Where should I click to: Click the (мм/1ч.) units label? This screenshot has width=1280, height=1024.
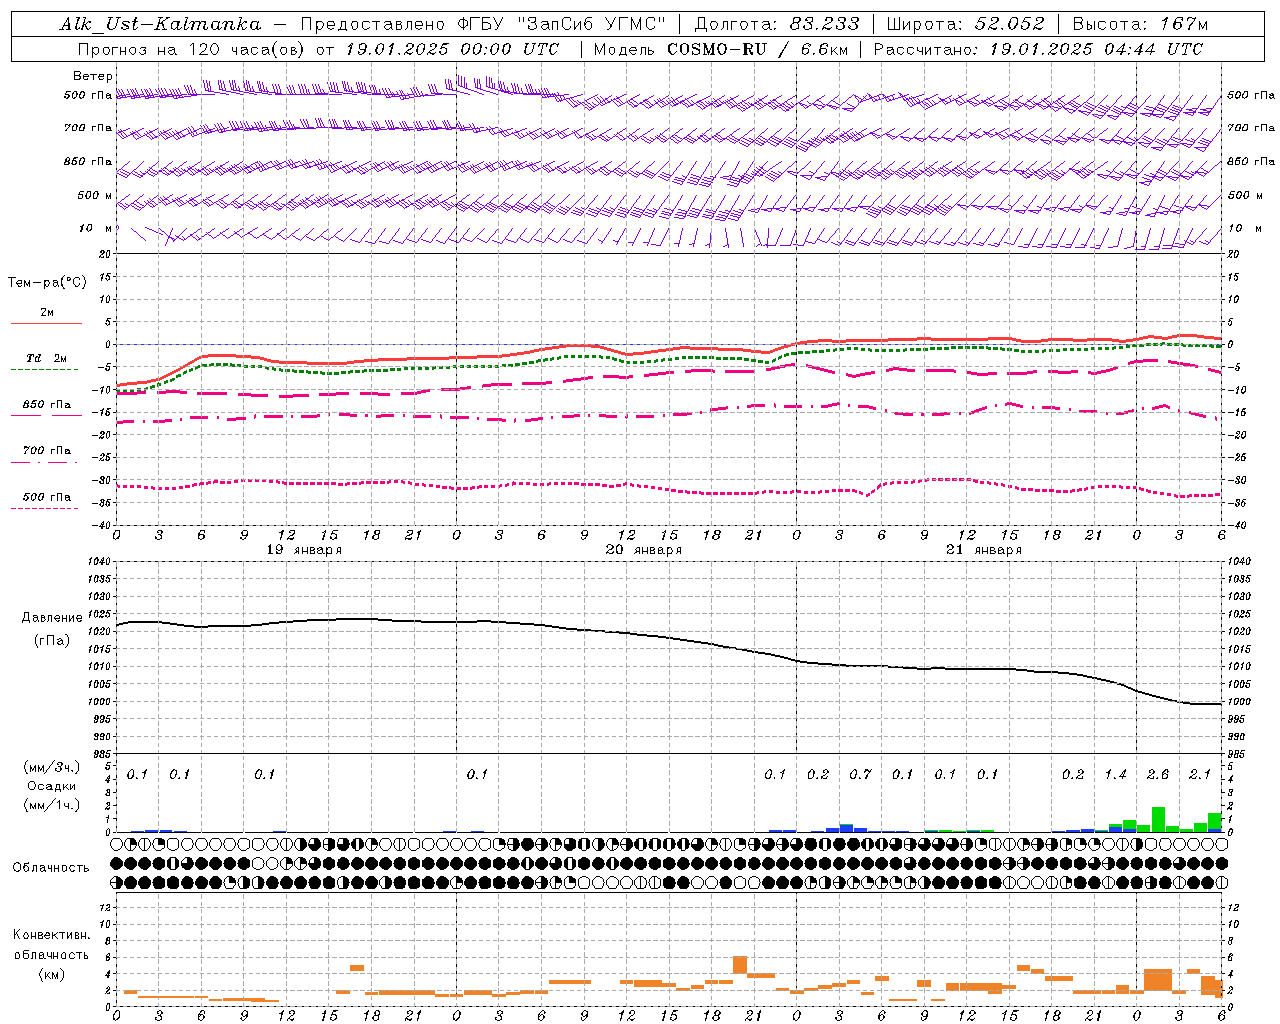tap(52, 805)
